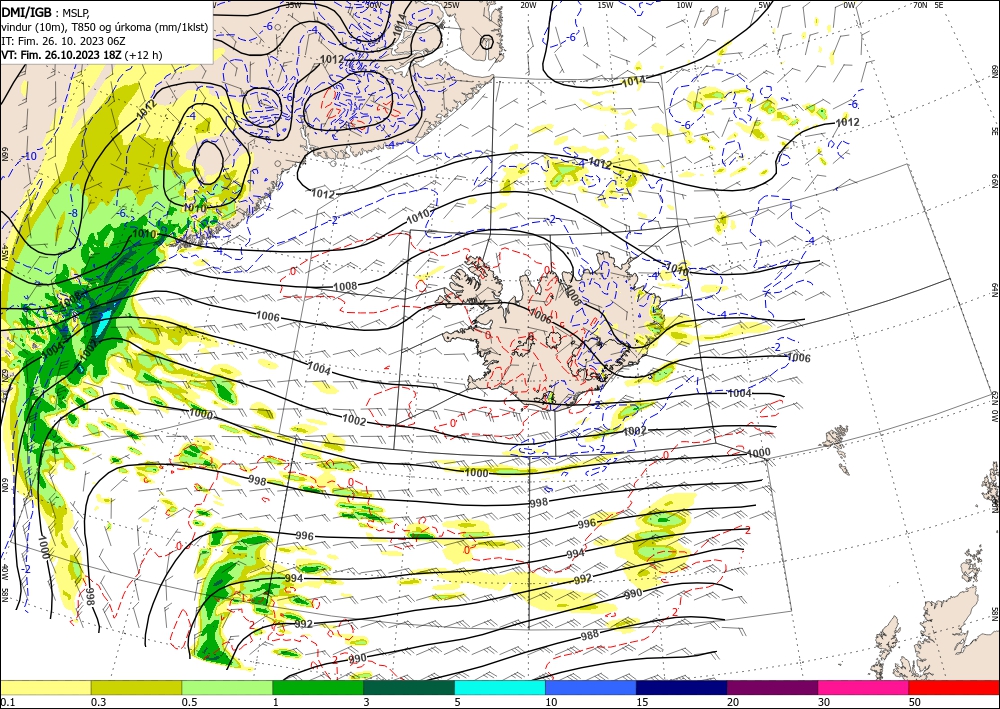The height and width of the screenshot is (709, 1000).
Task: Click the "70N" latitude label at top
Action: 920,5
